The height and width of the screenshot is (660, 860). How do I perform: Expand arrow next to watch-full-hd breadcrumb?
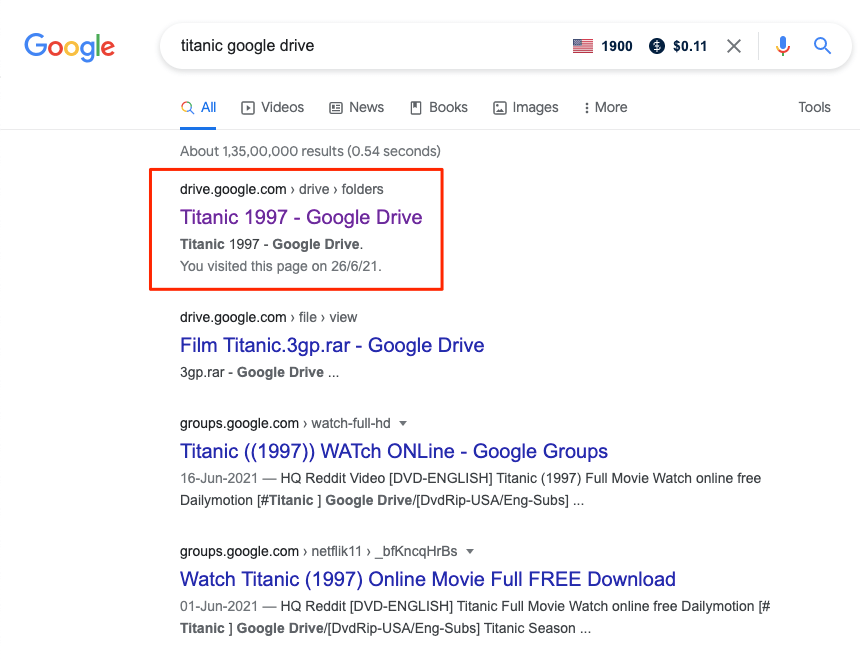403,424
